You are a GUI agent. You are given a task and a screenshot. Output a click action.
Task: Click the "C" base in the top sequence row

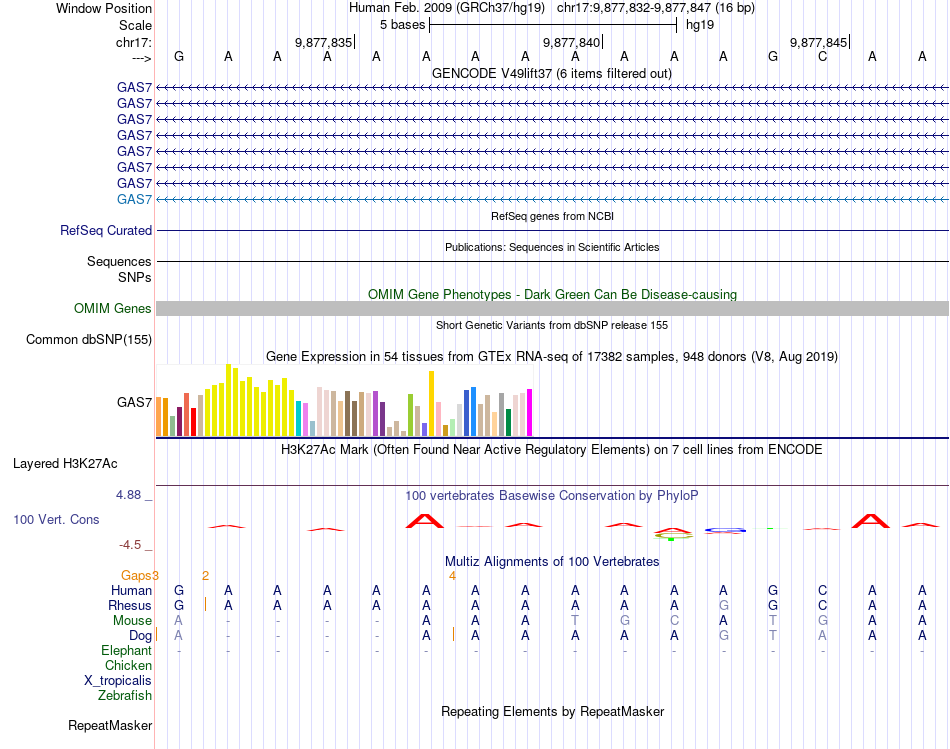(x=822, y=56)
